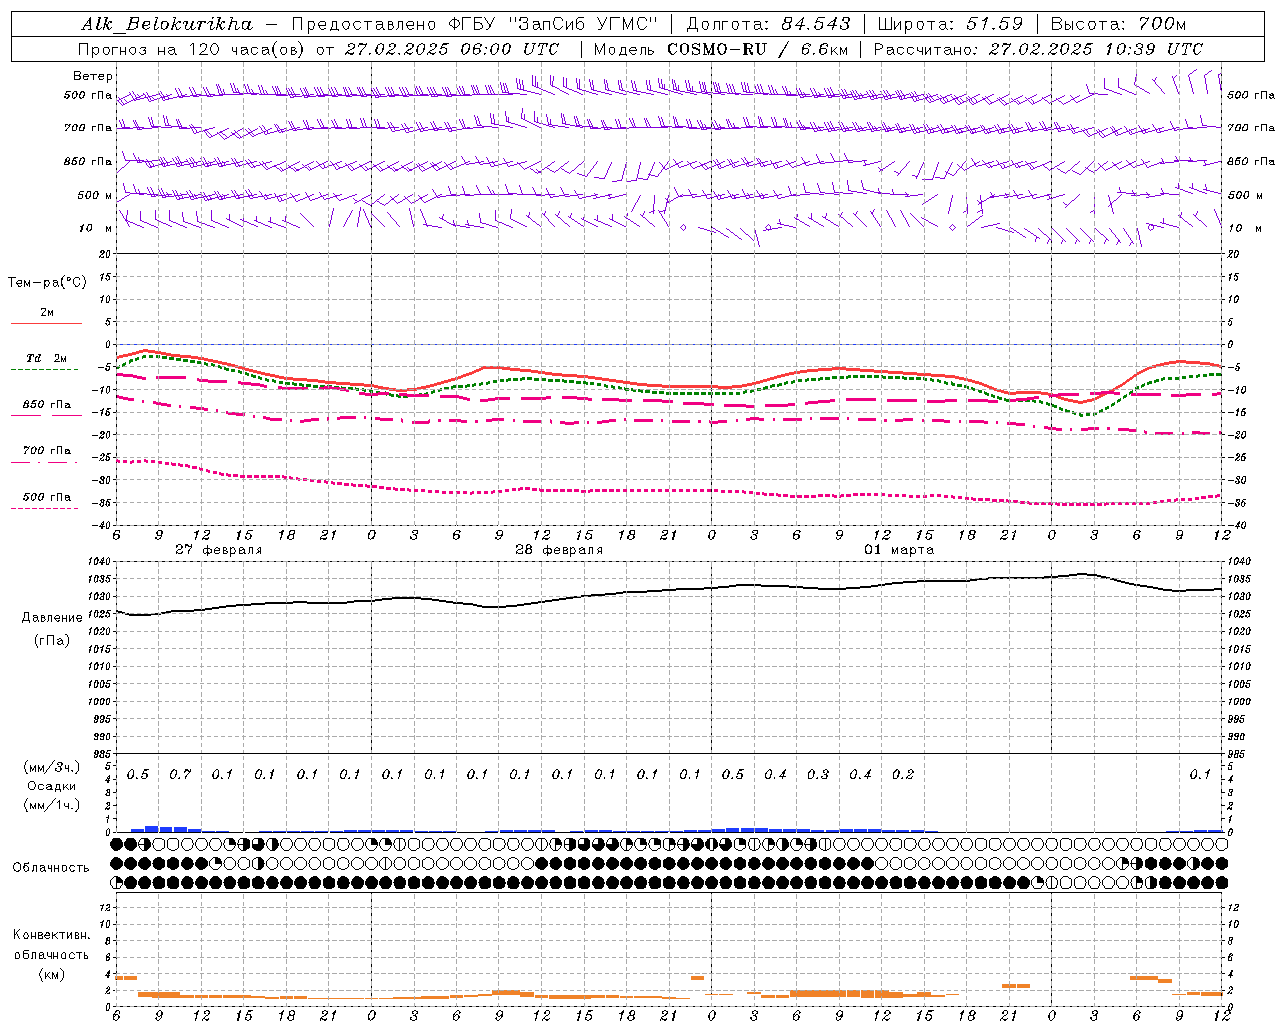Viewport: 1280px width, 1024px height.
Task: Click the Тем-ра(°C) temperature panel label
Action: (47, 283)
